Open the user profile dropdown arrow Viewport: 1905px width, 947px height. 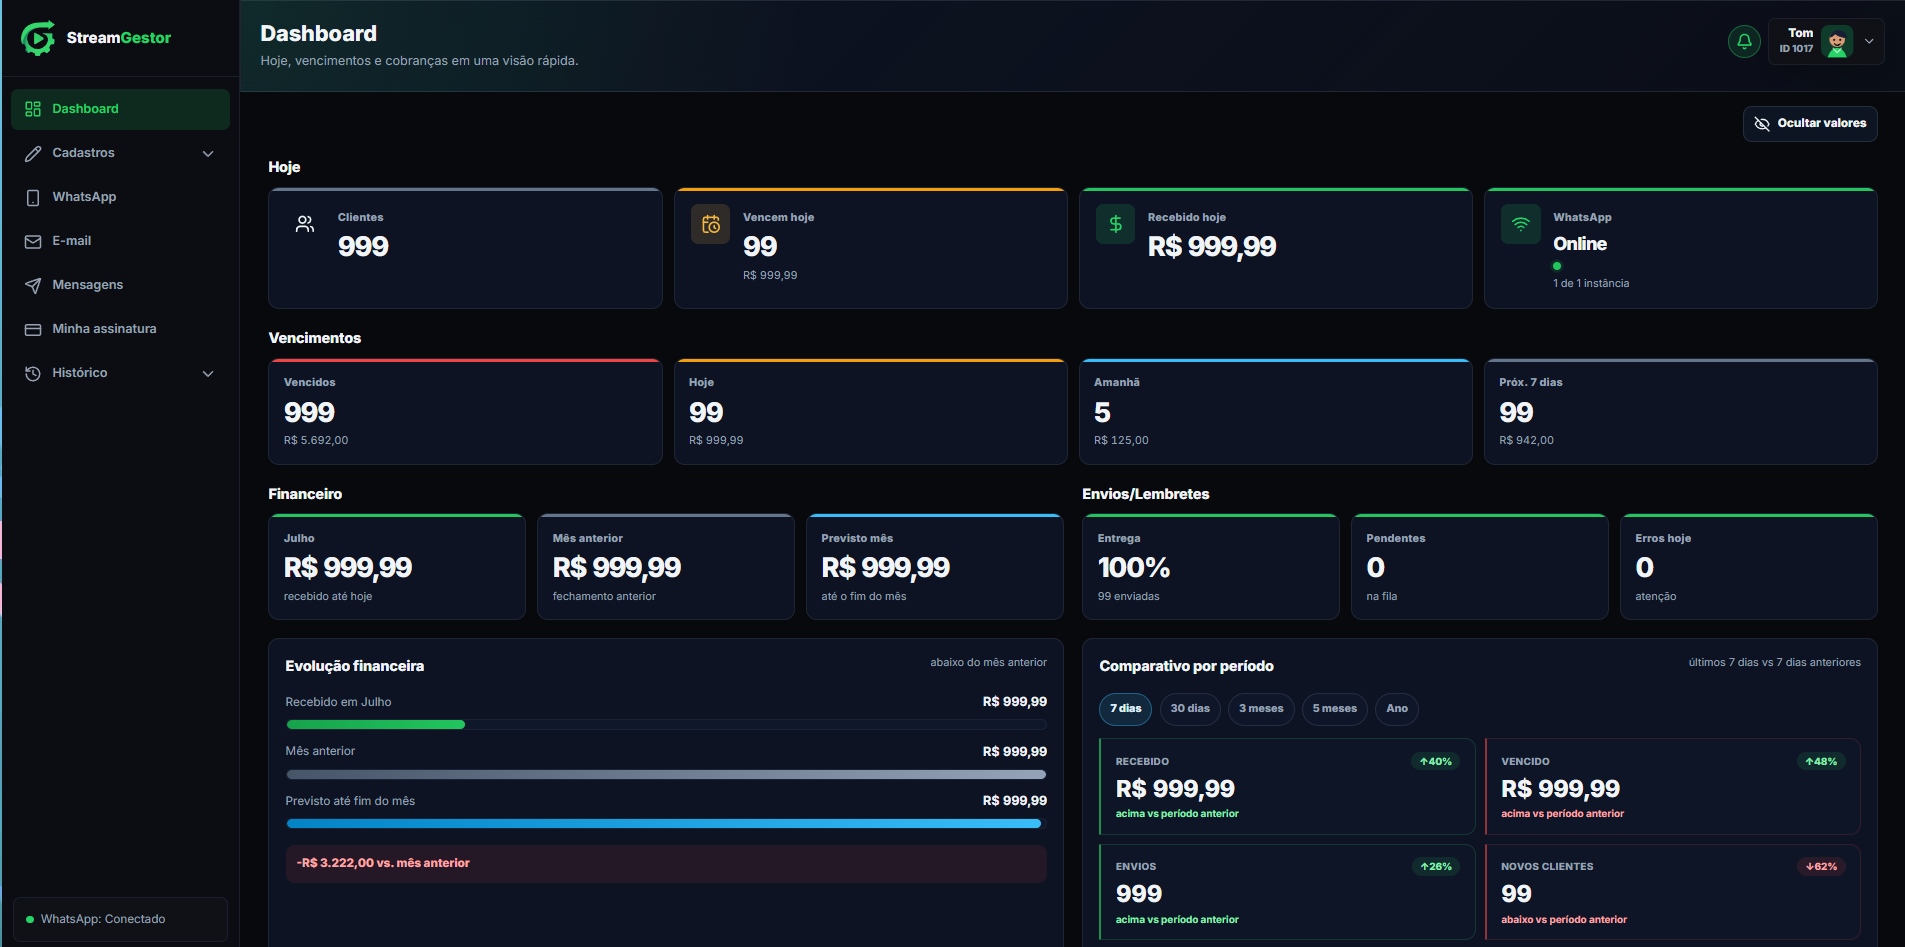pos(1869,42)
